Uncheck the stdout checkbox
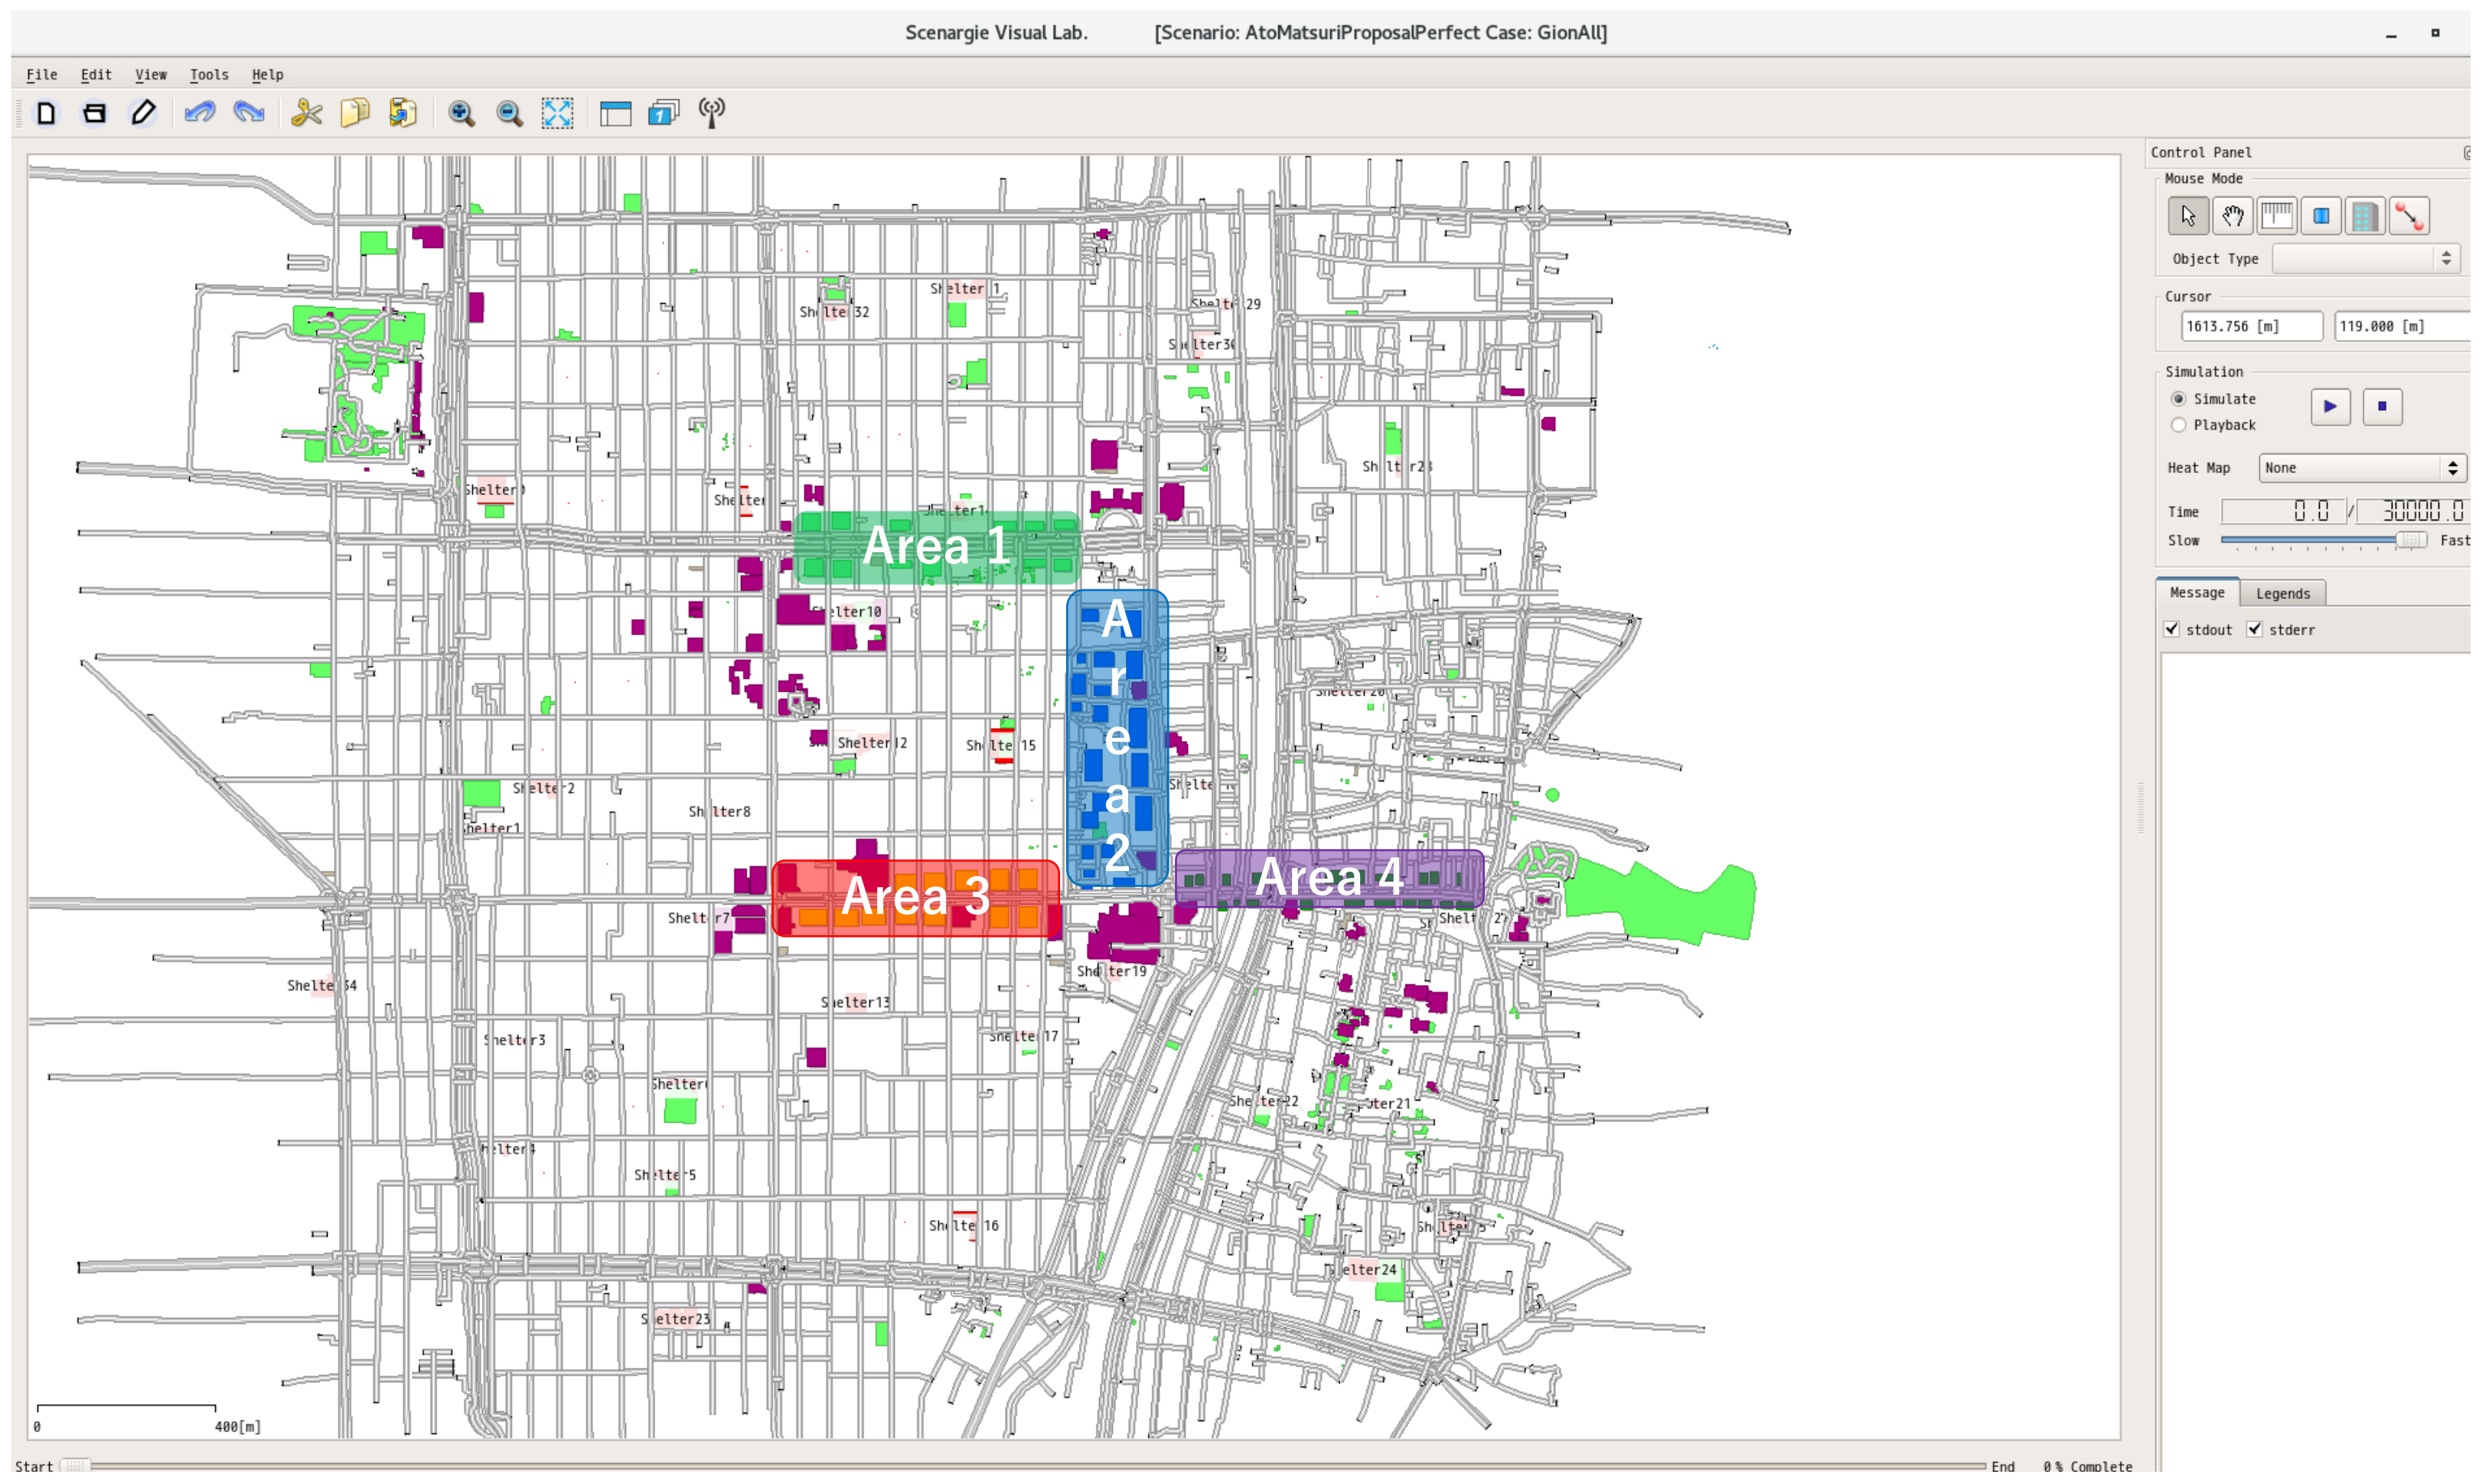The image size is (2482, 1484). 2171,630
